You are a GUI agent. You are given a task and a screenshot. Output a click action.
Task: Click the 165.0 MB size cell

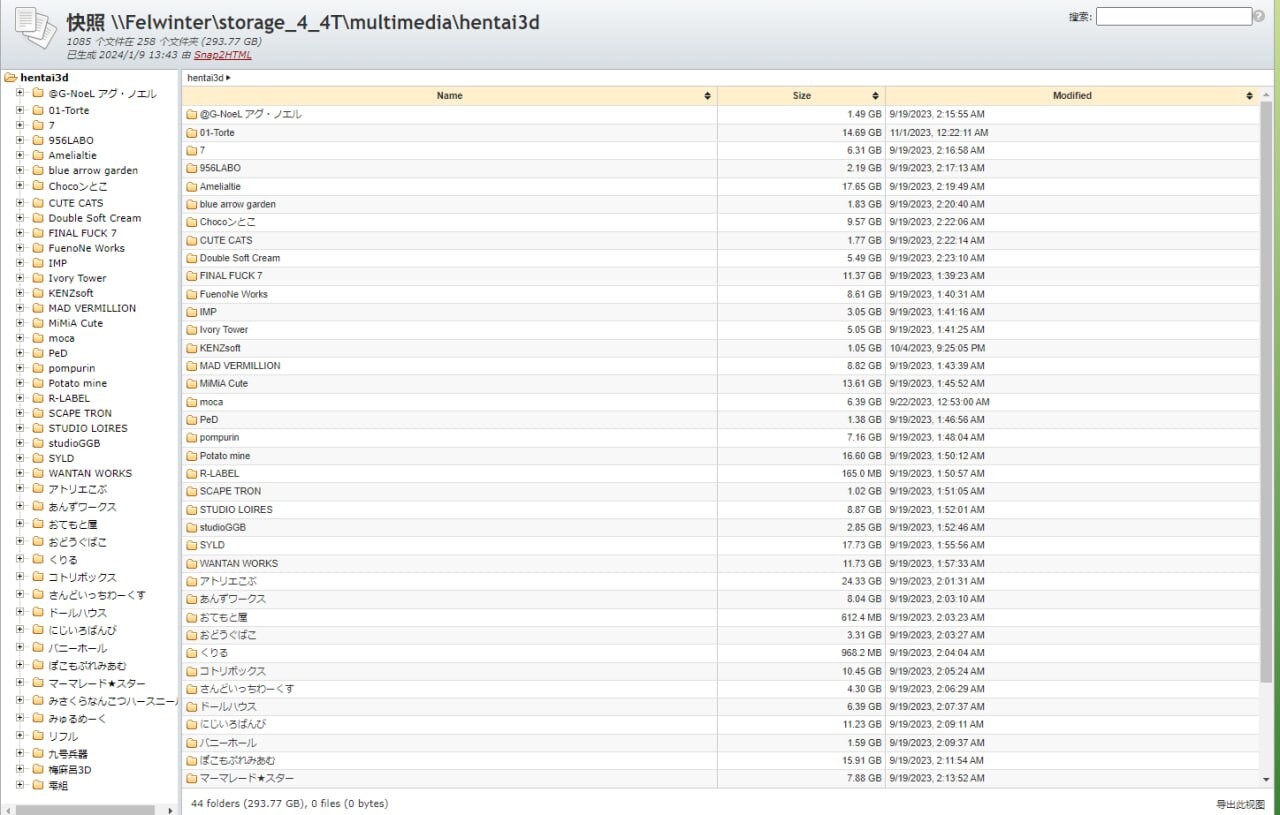(x=860, y=474)
